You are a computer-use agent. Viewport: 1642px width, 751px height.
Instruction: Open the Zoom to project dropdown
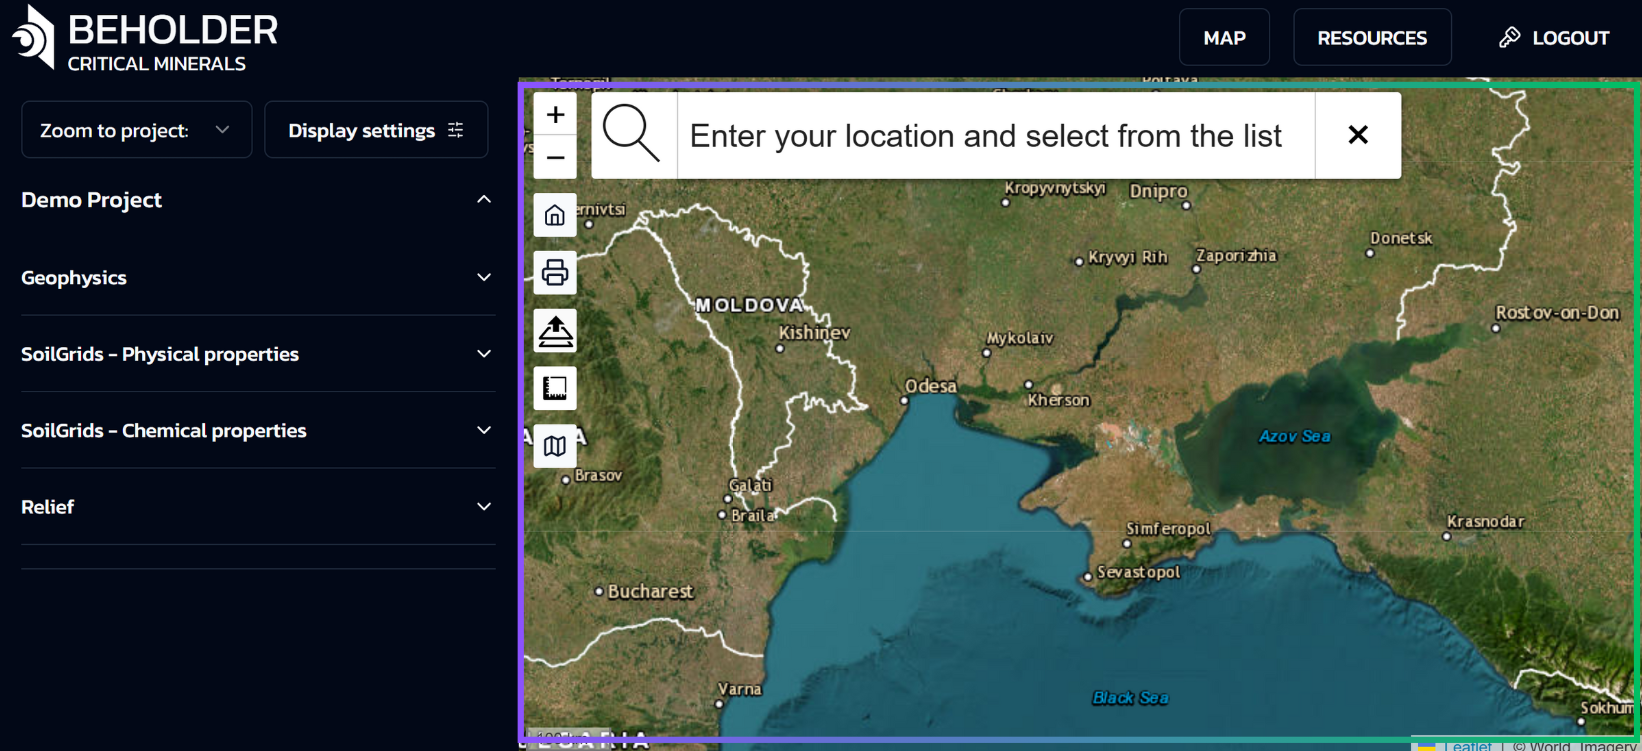(136, 130)
